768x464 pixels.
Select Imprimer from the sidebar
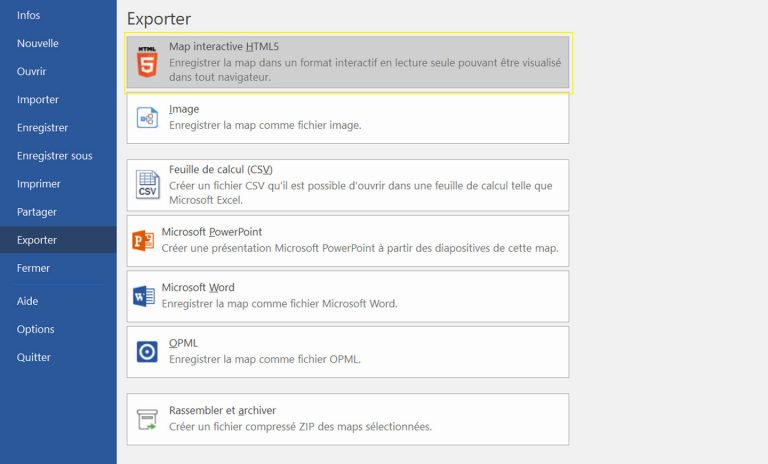tap(39, 183)
